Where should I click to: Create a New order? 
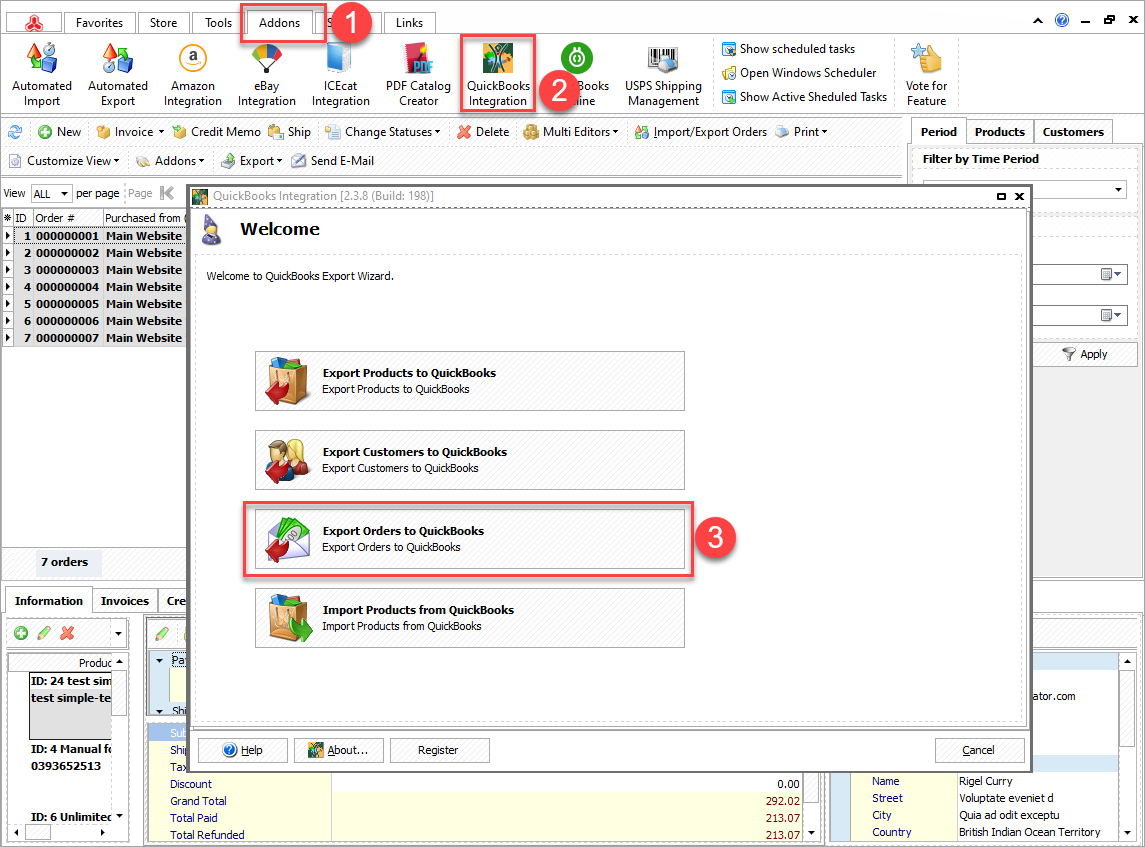59,132
